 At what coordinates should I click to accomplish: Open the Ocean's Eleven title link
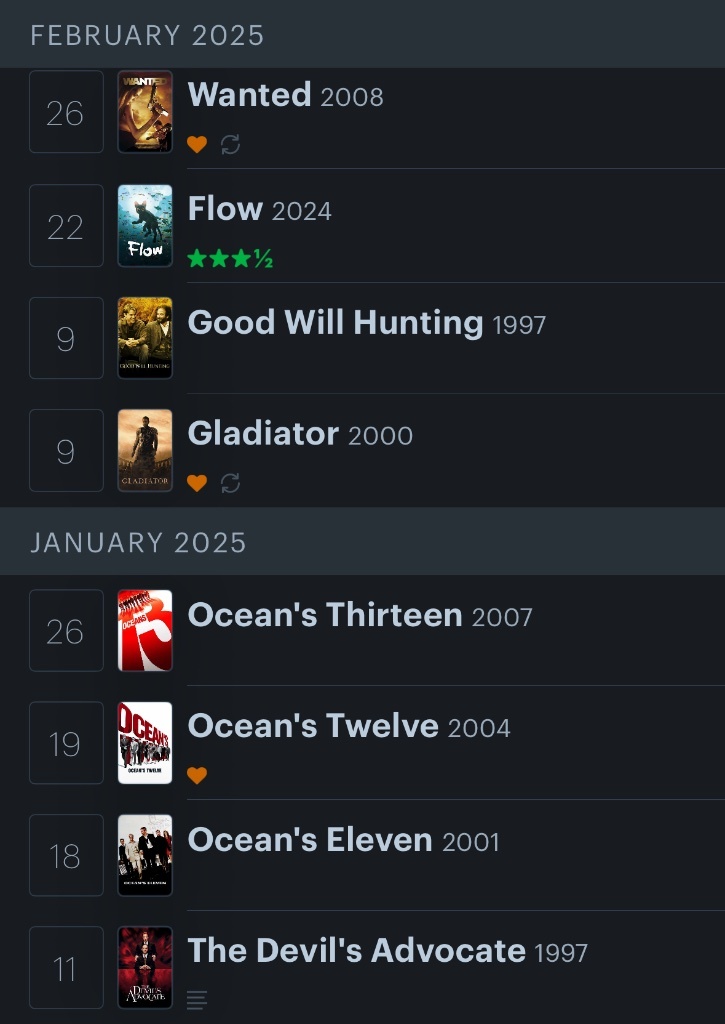pos(310,840)
